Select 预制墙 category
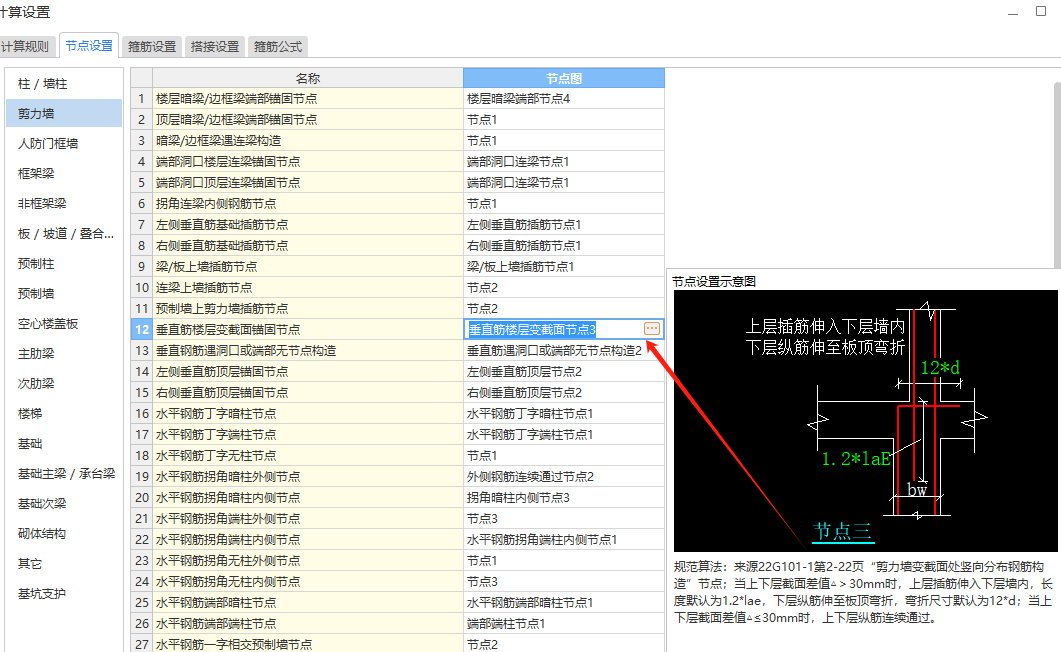Viewport: 1061px width, 652px height. pos(64,294)
